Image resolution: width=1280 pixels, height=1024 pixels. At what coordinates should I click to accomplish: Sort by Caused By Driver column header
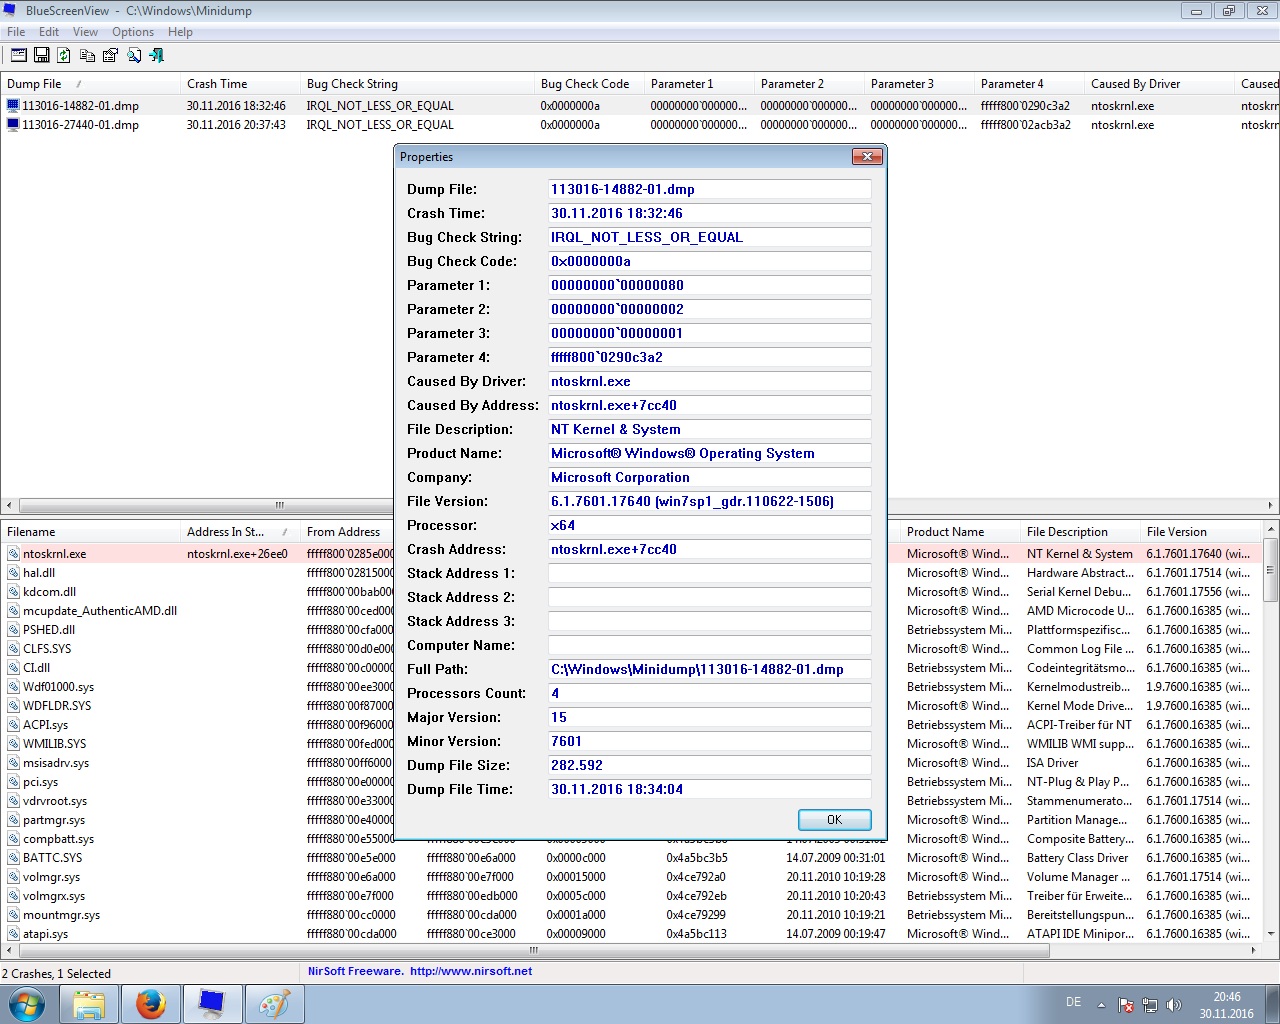1159,84
